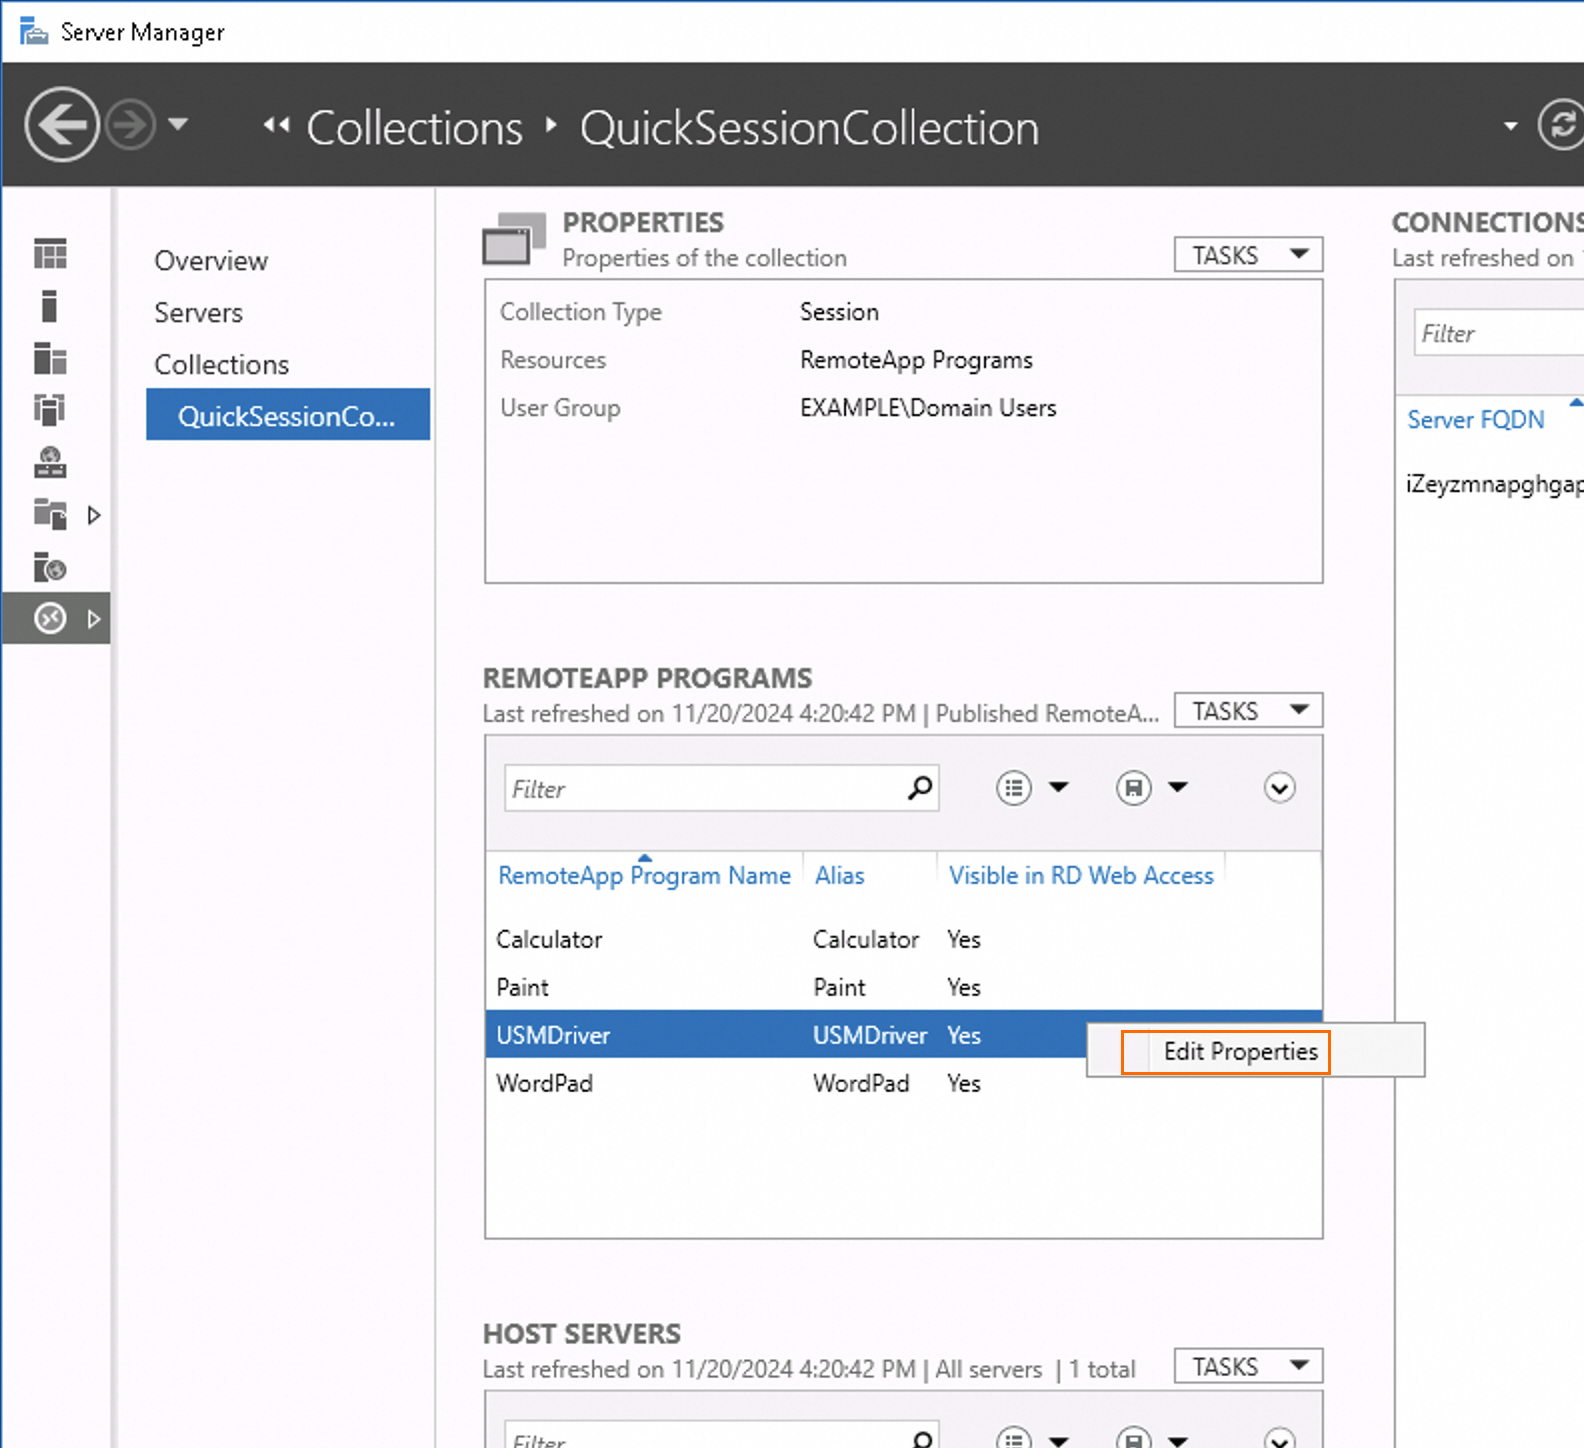Click the EXAMPLE\Domain Users value
Image resolution: width=1584 pixels, height=1448 pixels.
coord(928,408)
